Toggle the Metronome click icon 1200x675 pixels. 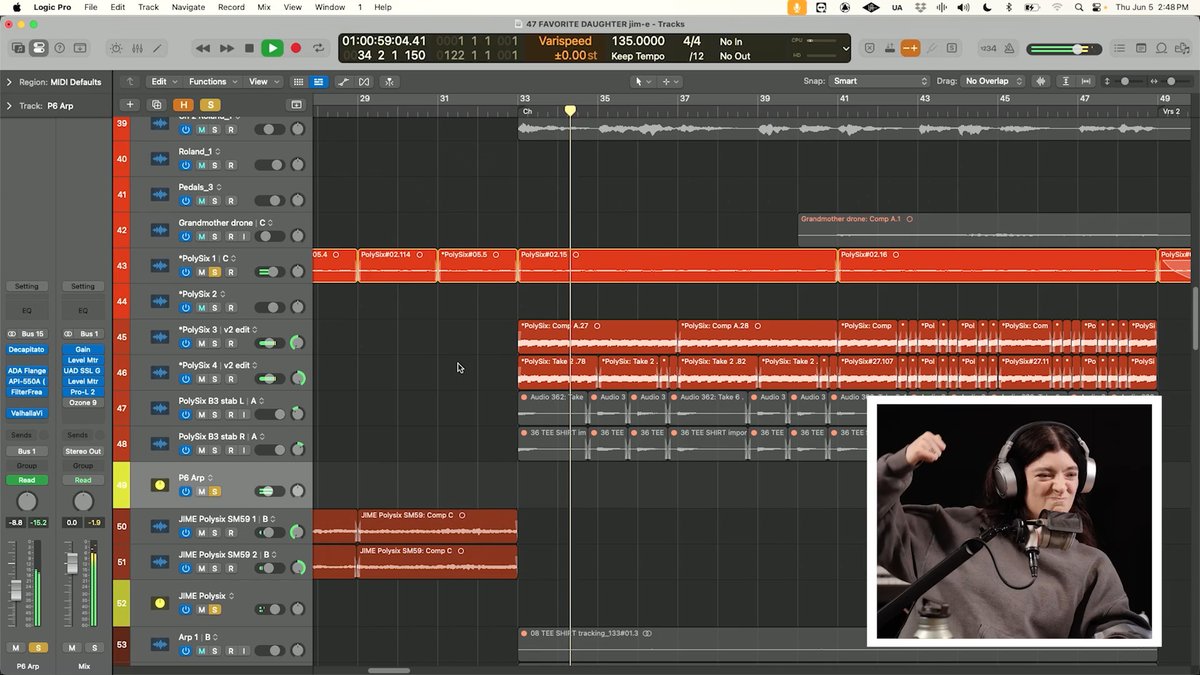[x=1009, y=48]
